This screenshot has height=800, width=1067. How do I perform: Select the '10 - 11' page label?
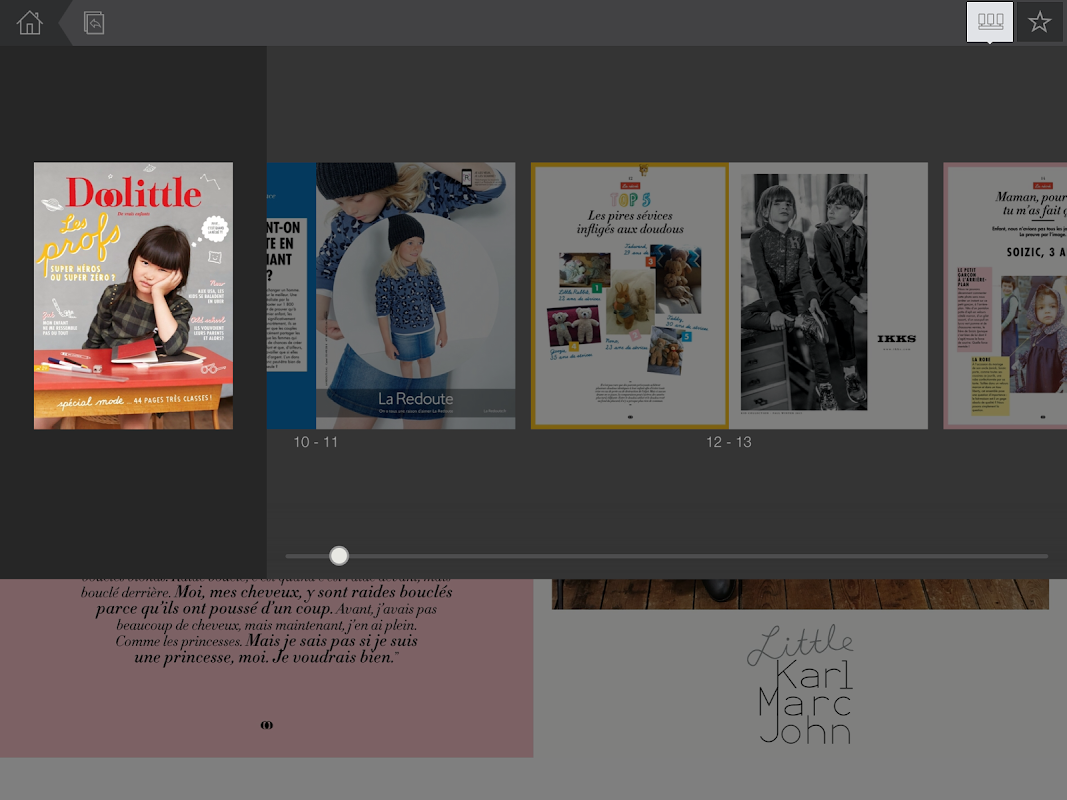[x=315, y=442]
